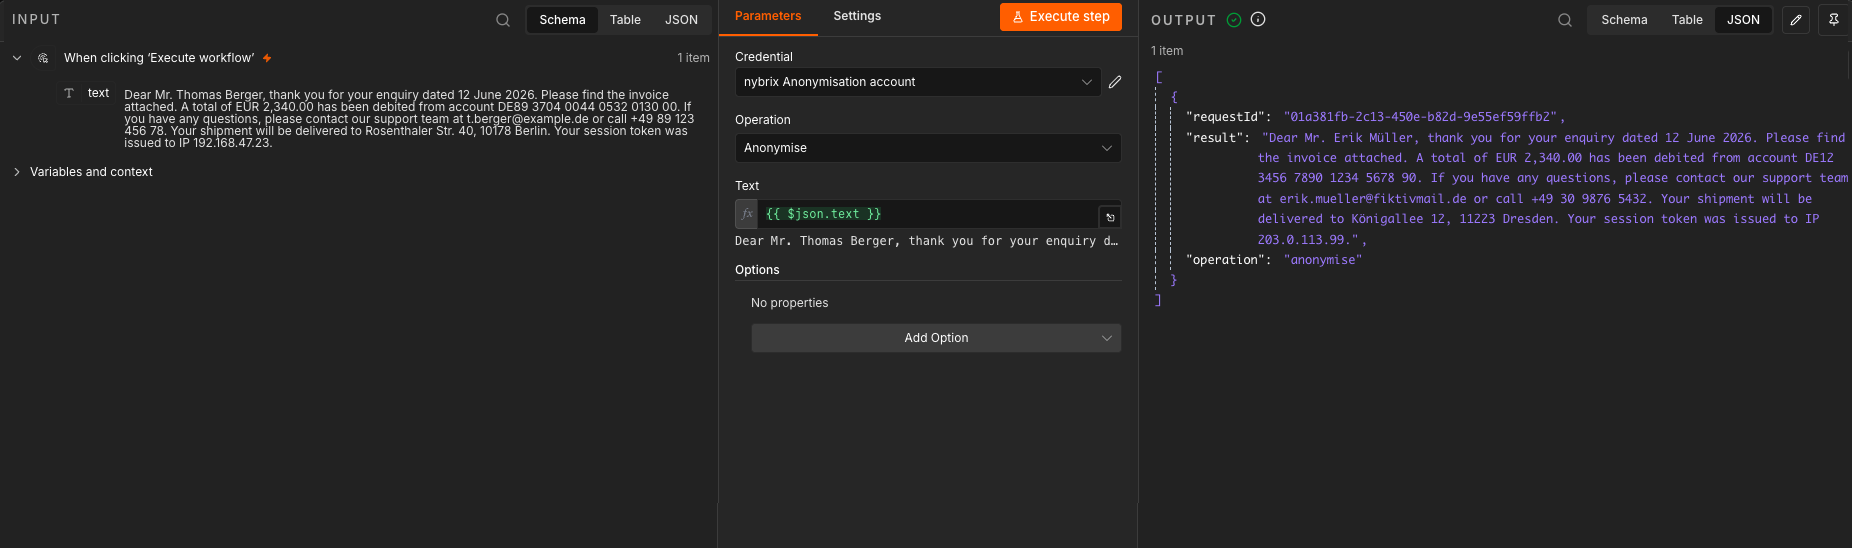Click the orange lightning trigger icon
The width and height of the screenshot is (1852, 548).
267,58
